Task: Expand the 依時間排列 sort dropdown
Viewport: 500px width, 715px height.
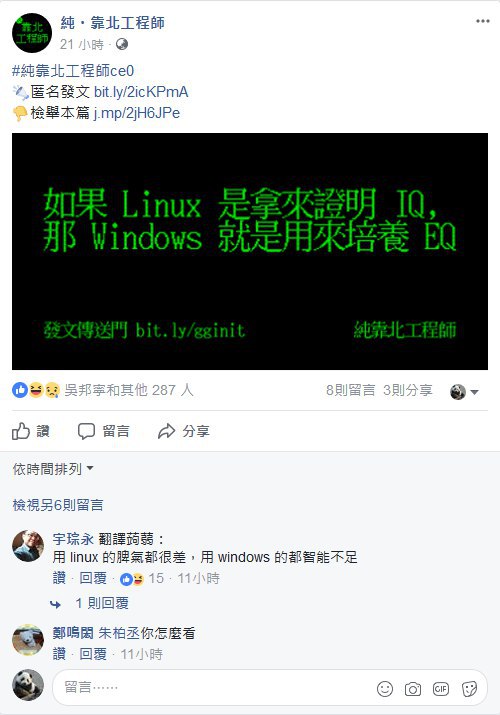Action: (x=53, y=469)
